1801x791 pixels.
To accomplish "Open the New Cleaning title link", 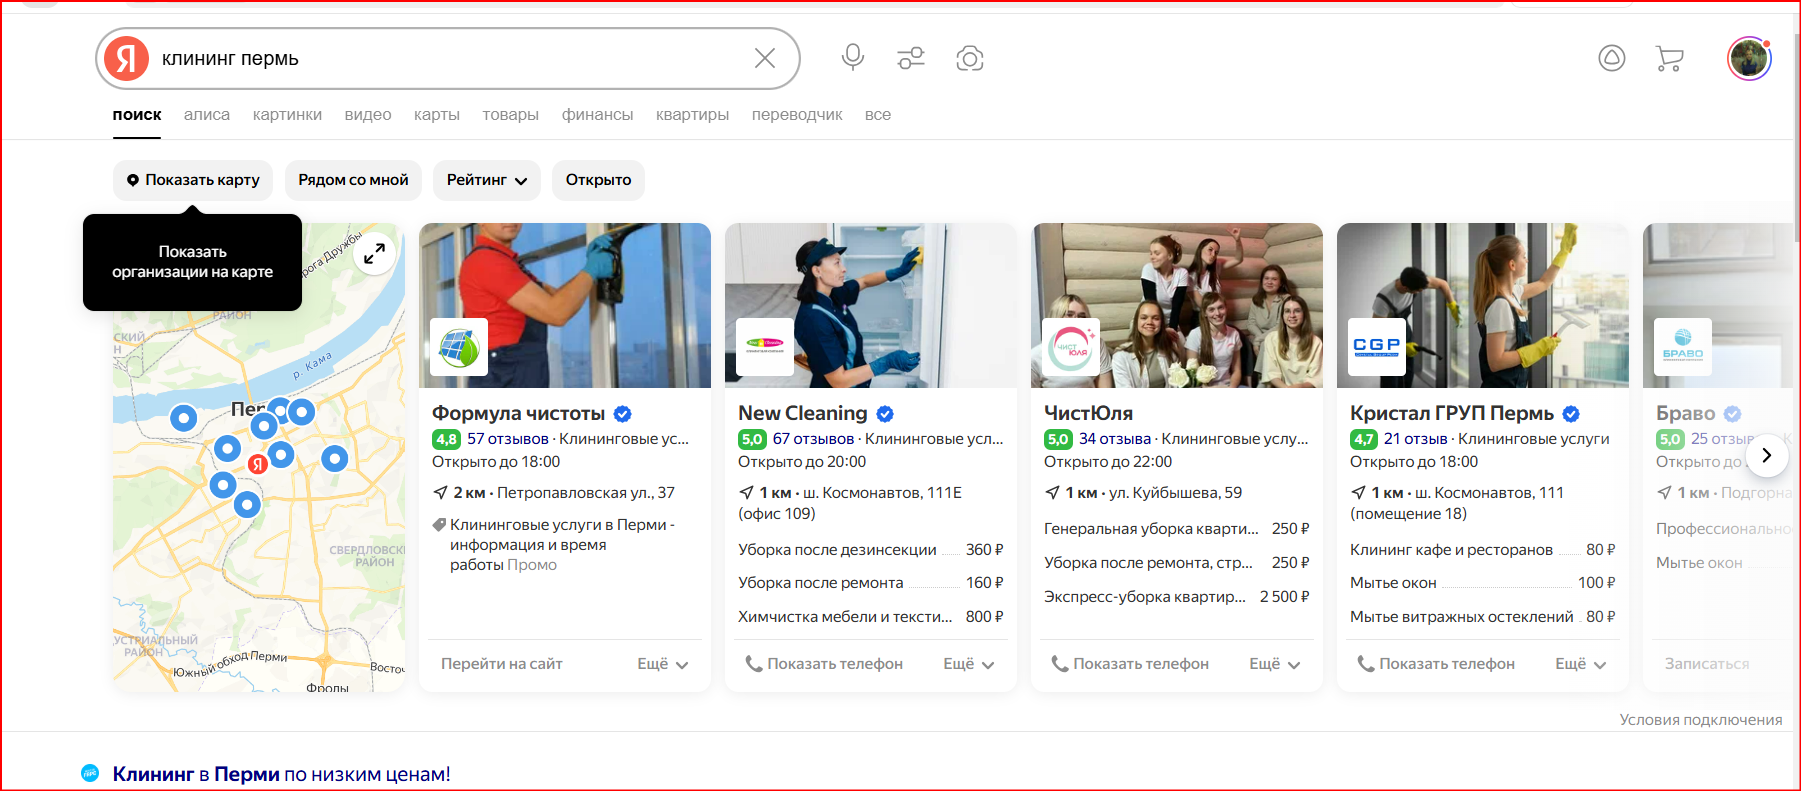I will [x=803, y=414].
